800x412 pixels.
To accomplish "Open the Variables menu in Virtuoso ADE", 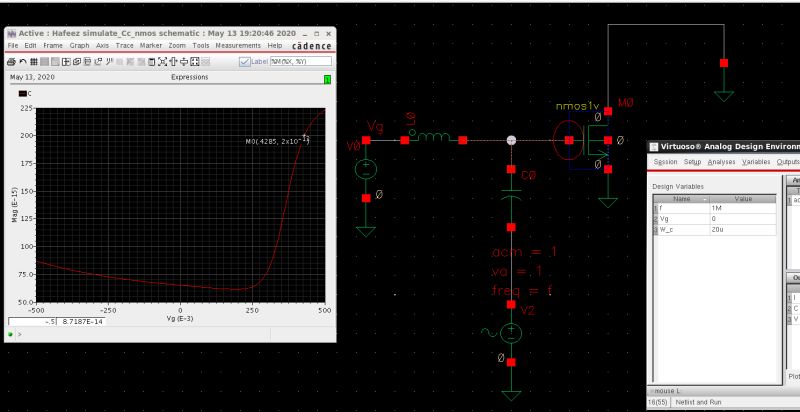I will coord(756,162).
